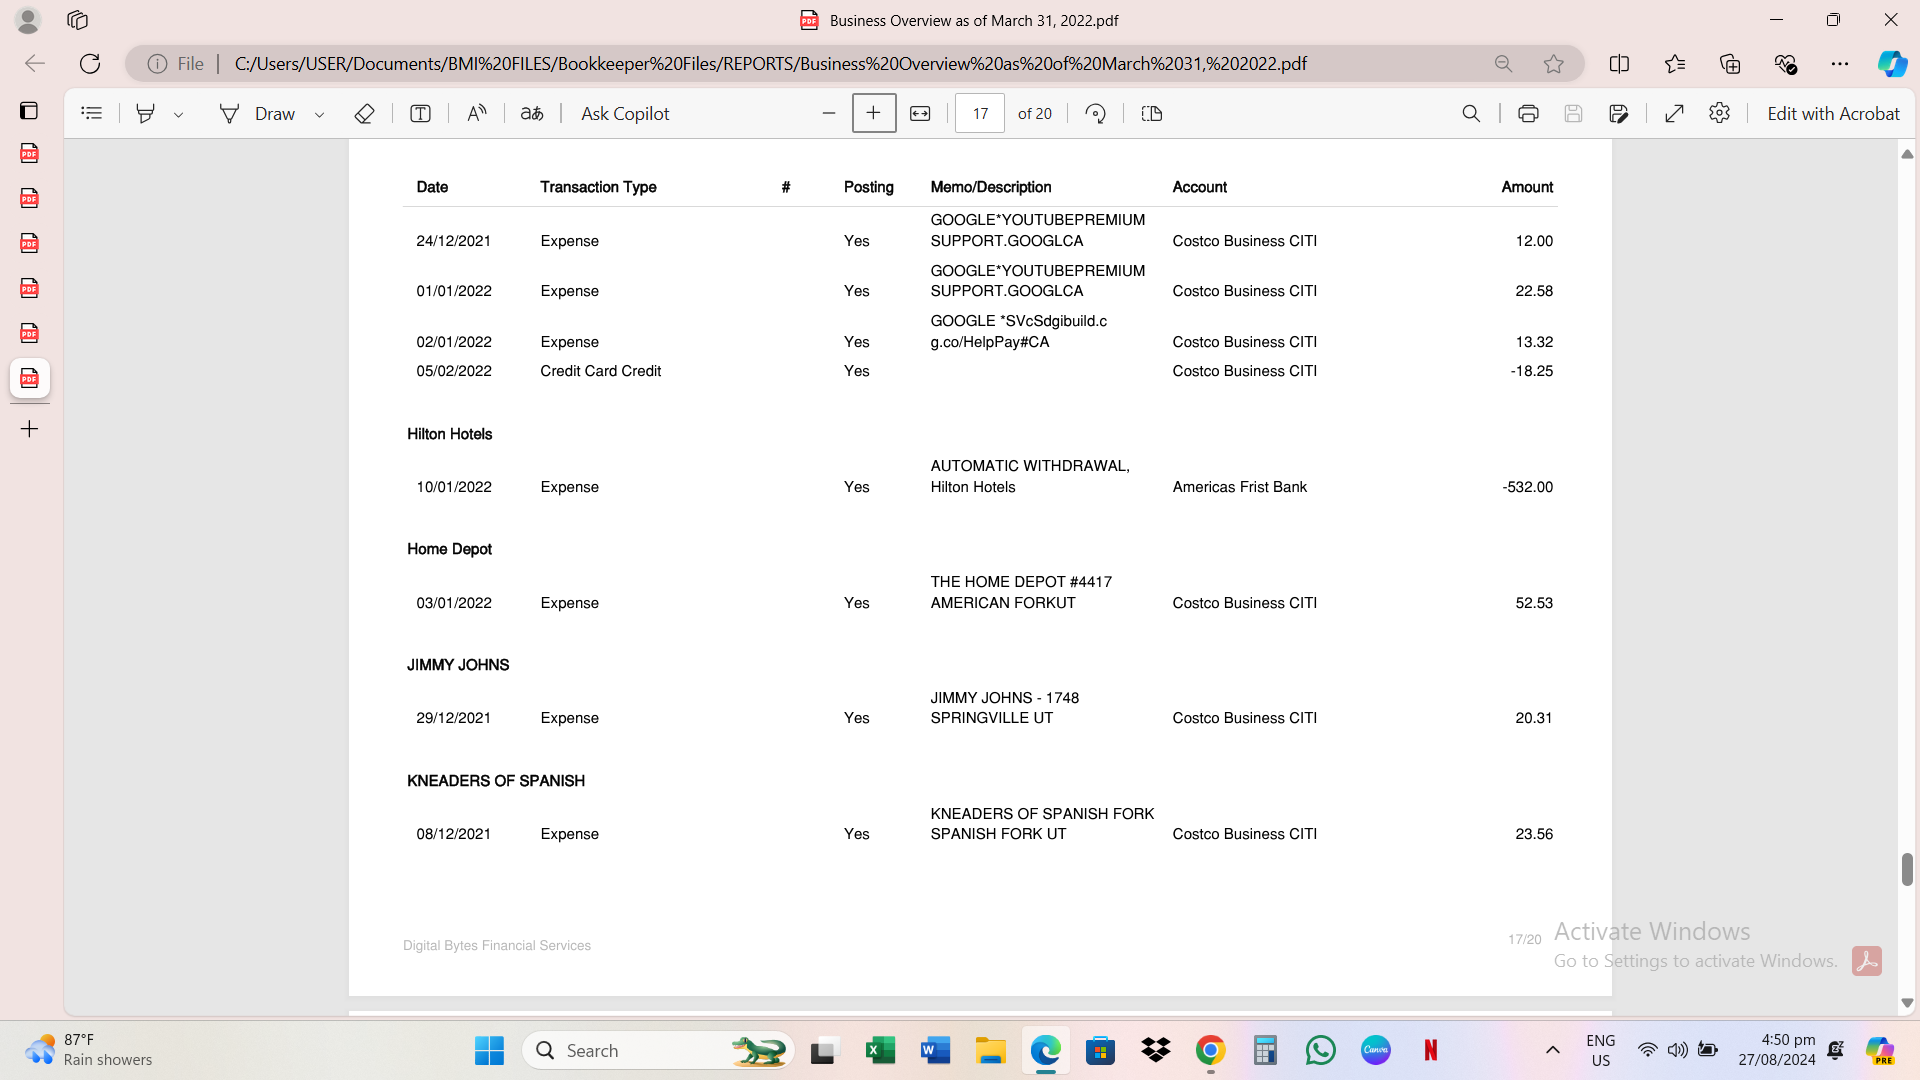Viewport: 1920px width, 1080px height.
Task: Open Browser essentials heart icon
Action: [x=1785, y=64]
